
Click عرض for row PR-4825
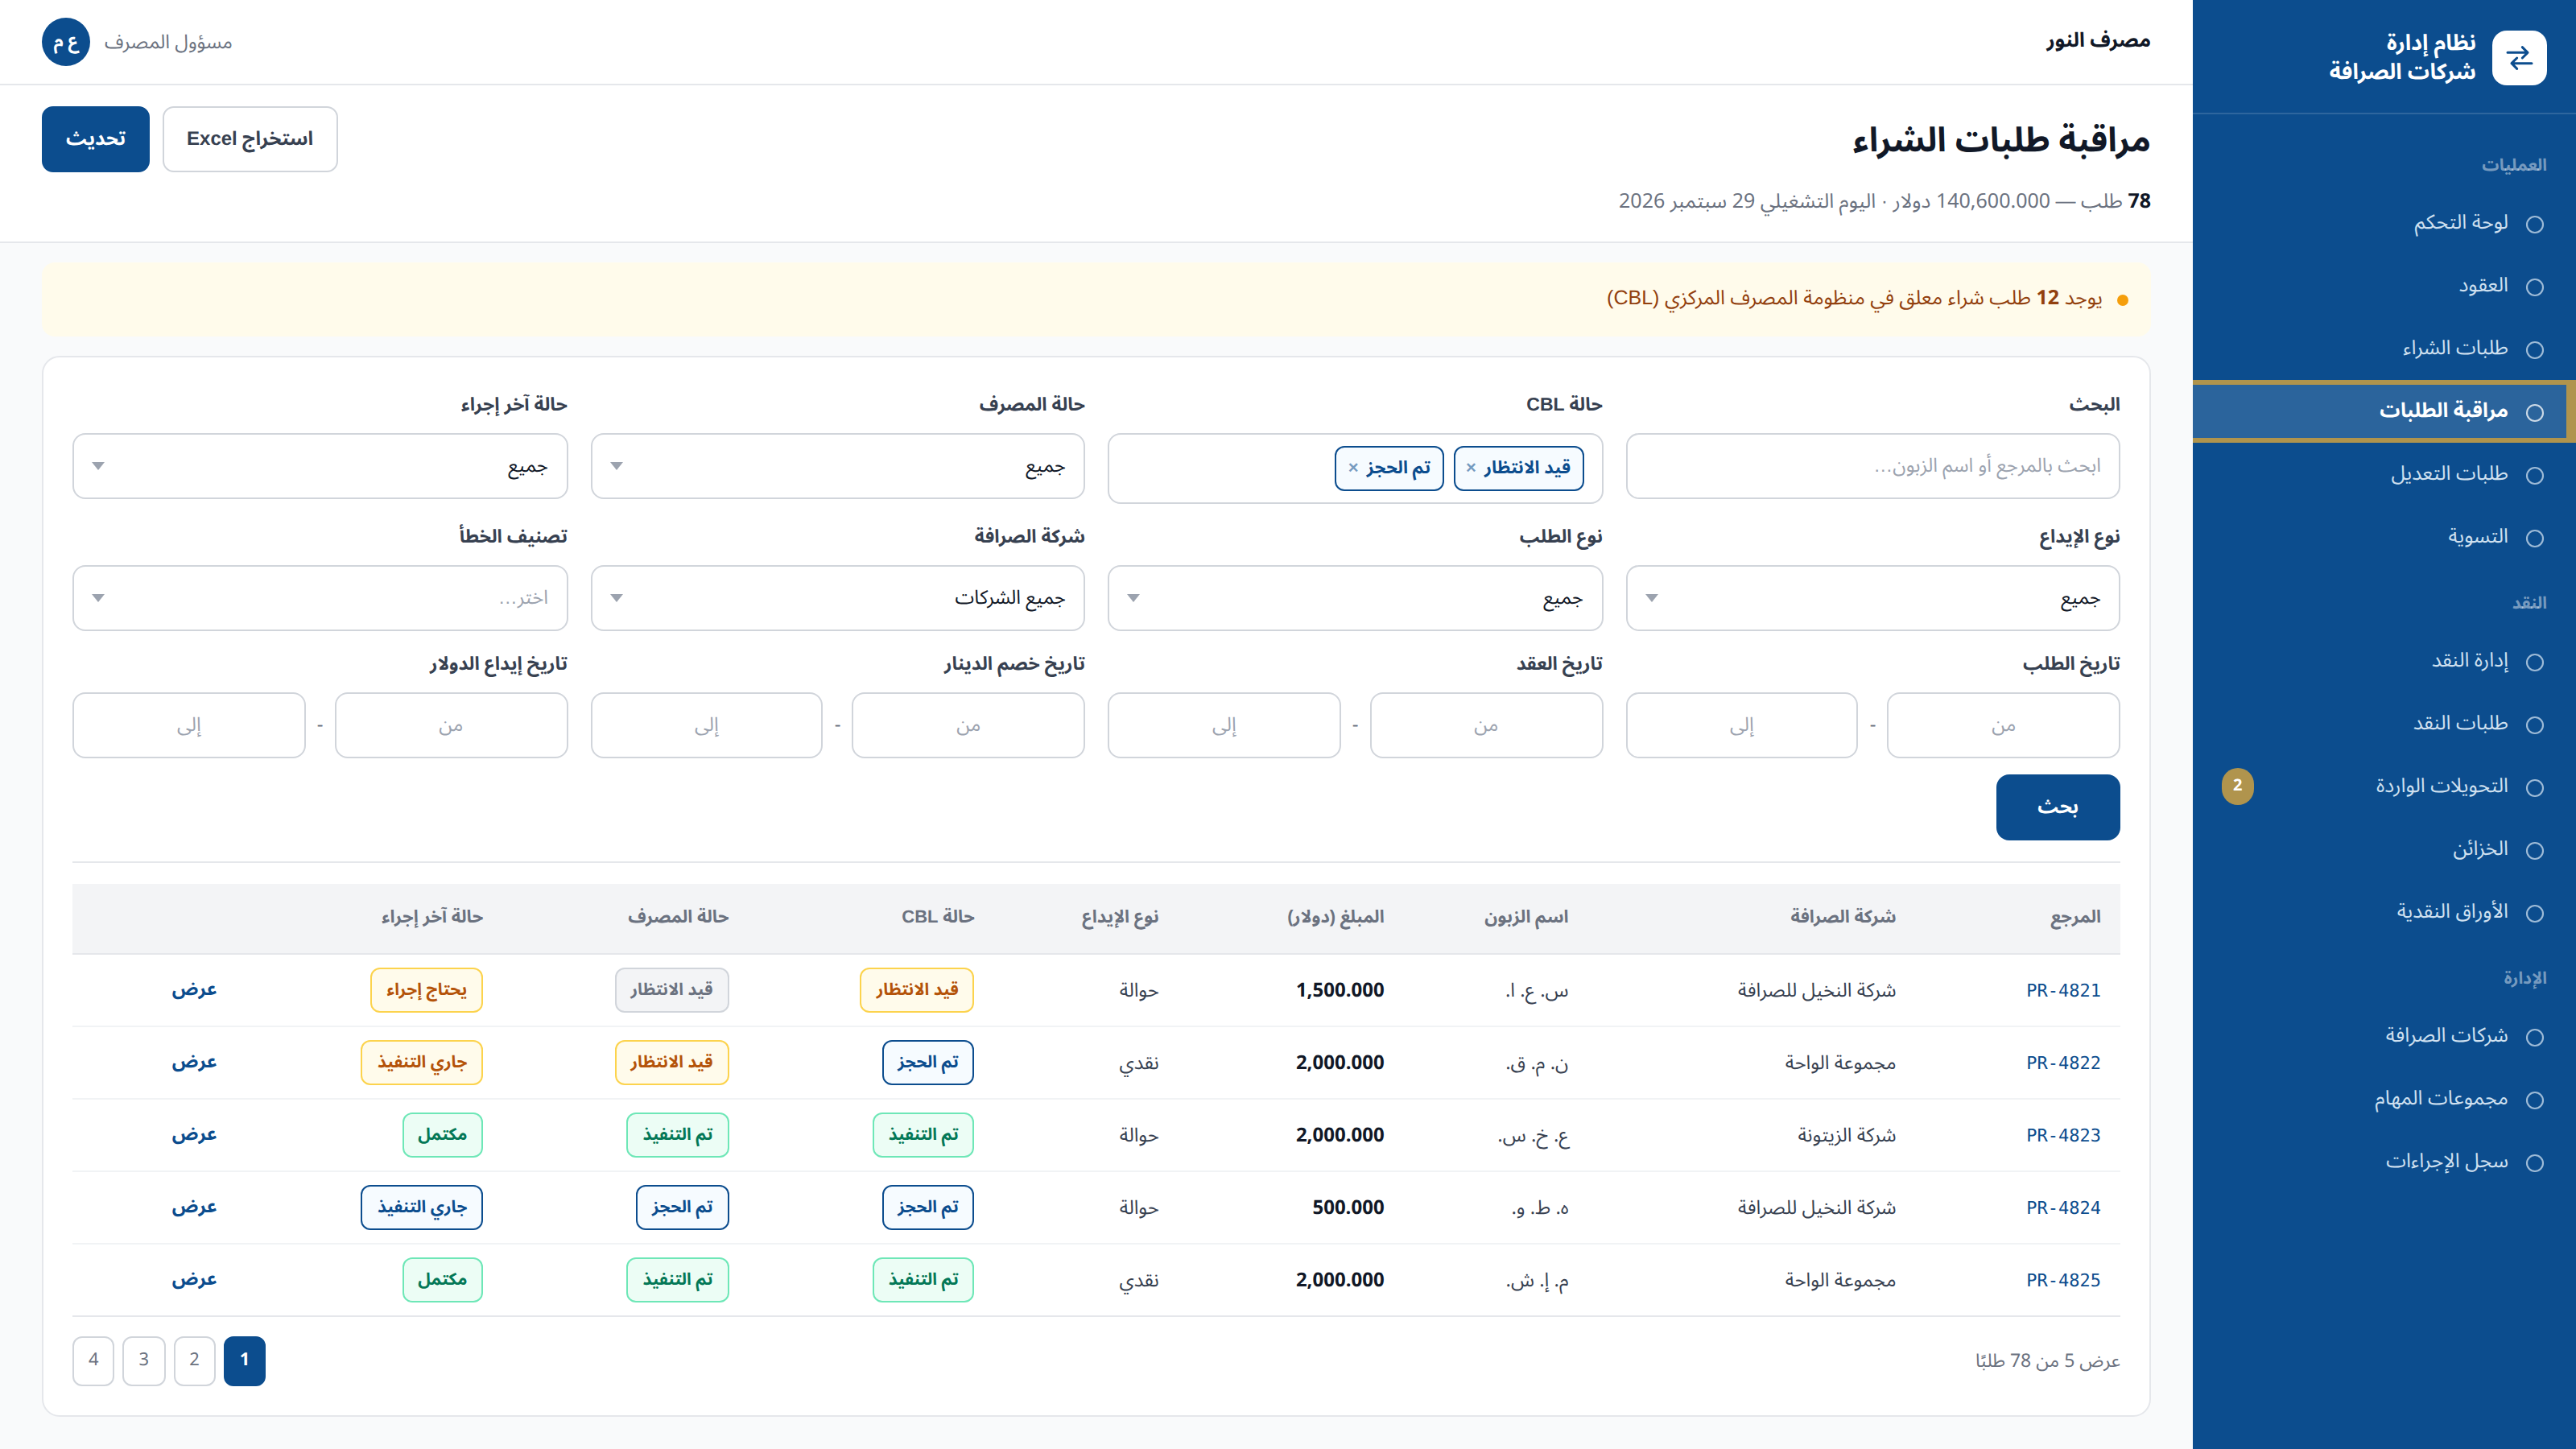click(x=194, y=1280)
